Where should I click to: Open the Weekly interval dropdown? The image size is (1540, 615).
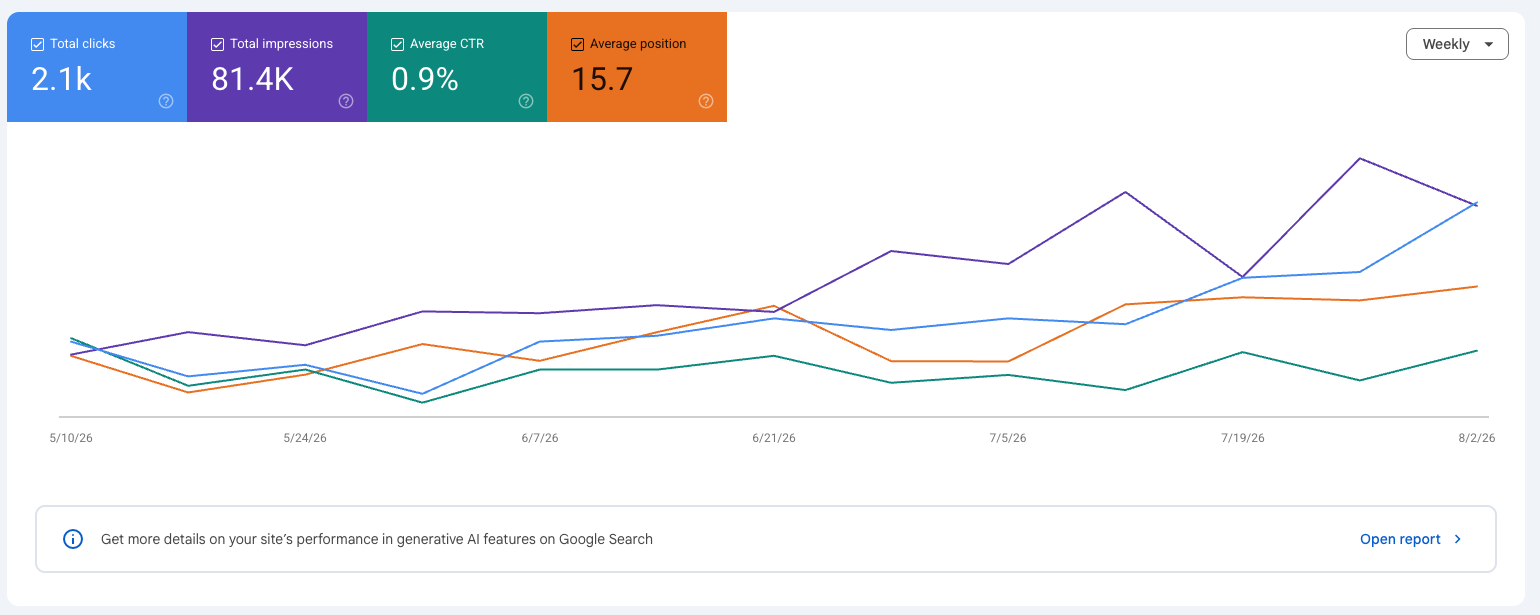(x=1457, y=44)
